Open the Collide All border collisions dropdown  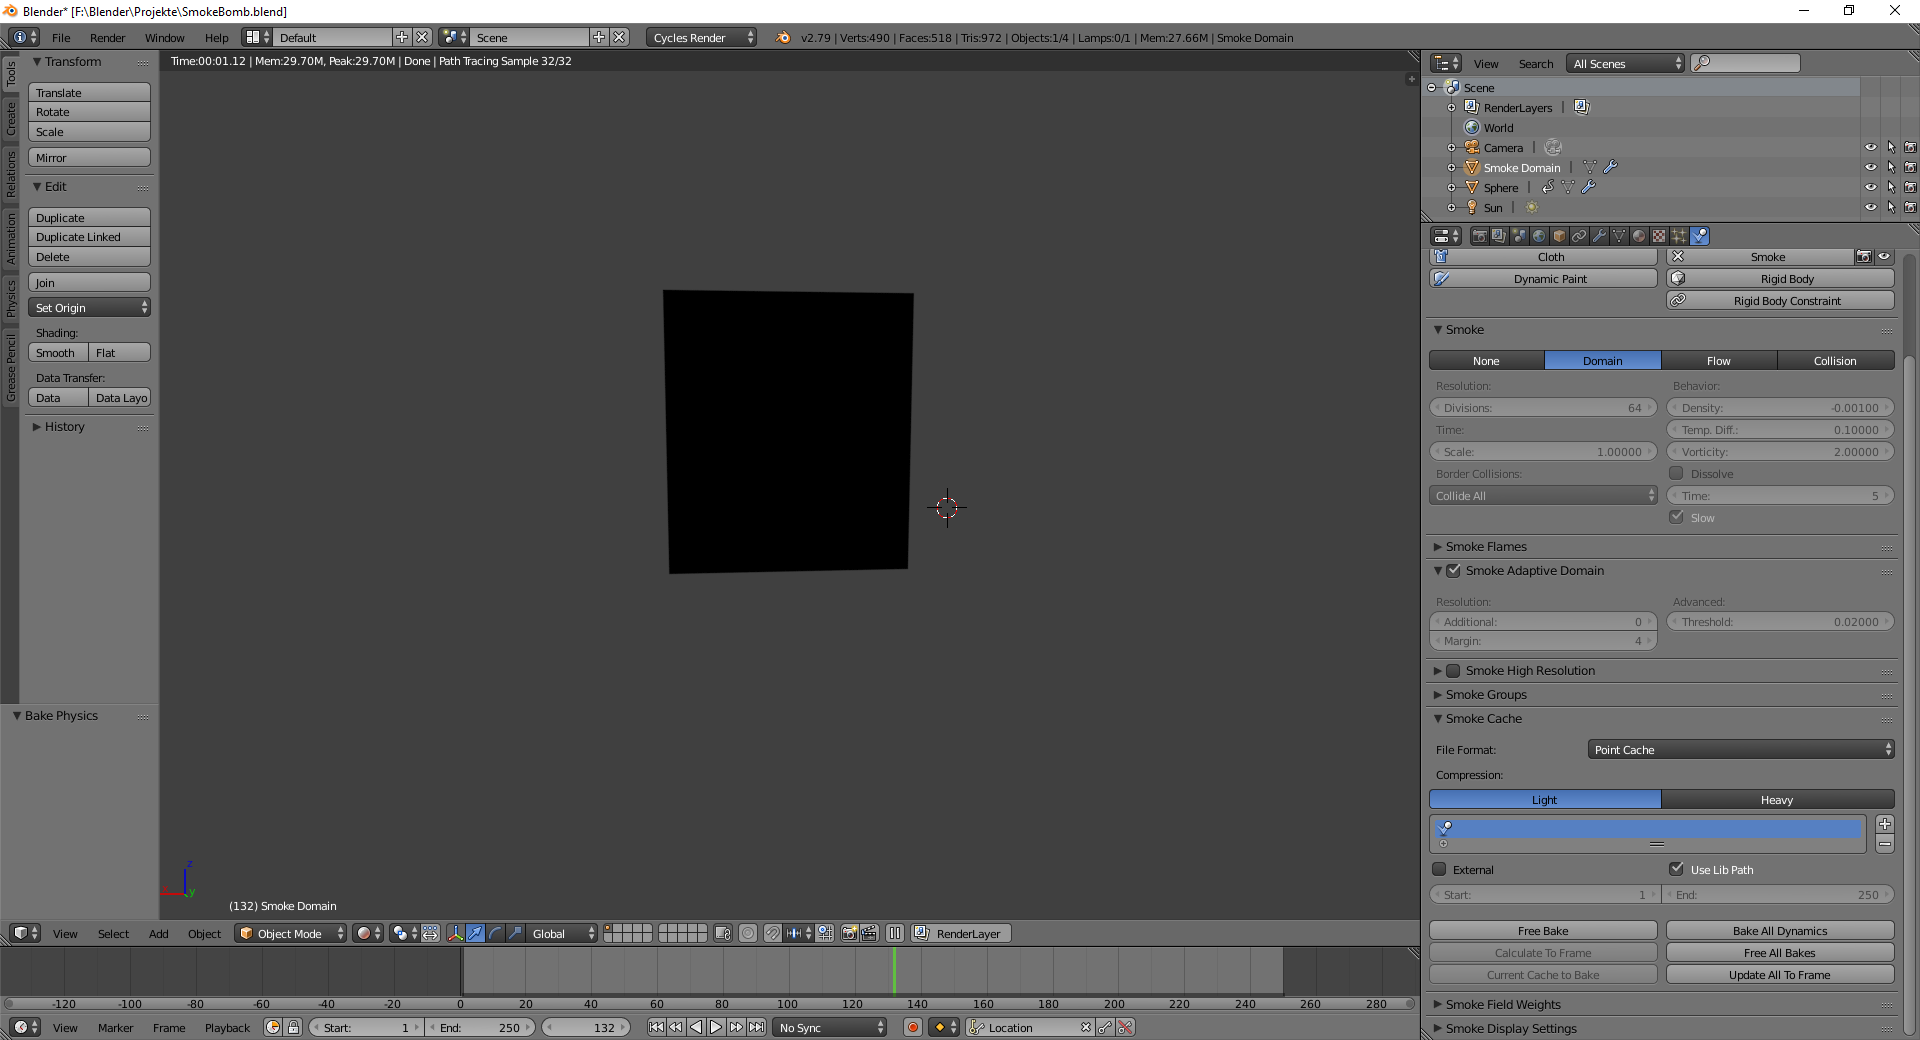pos(1543,495)
